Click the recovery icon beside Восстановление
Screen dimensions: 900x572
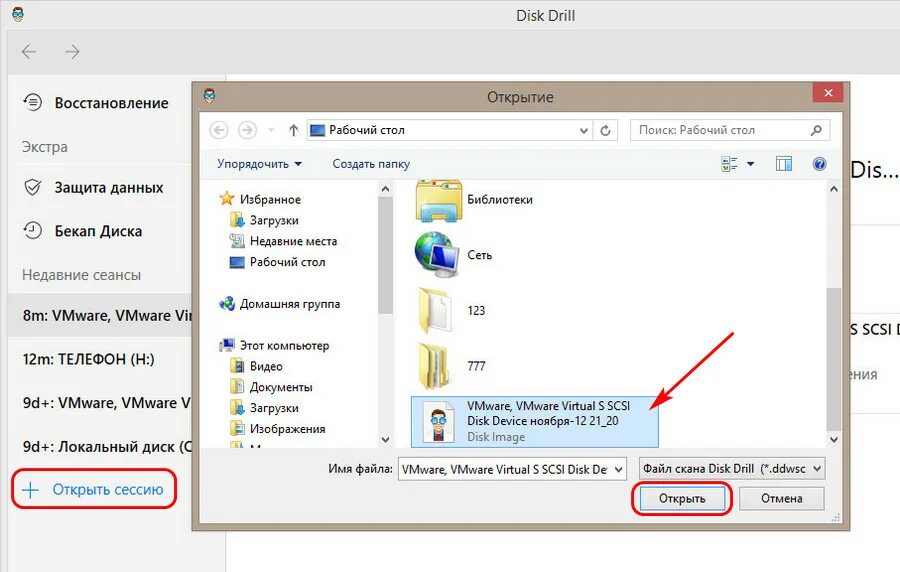click(x=33, y=103)
